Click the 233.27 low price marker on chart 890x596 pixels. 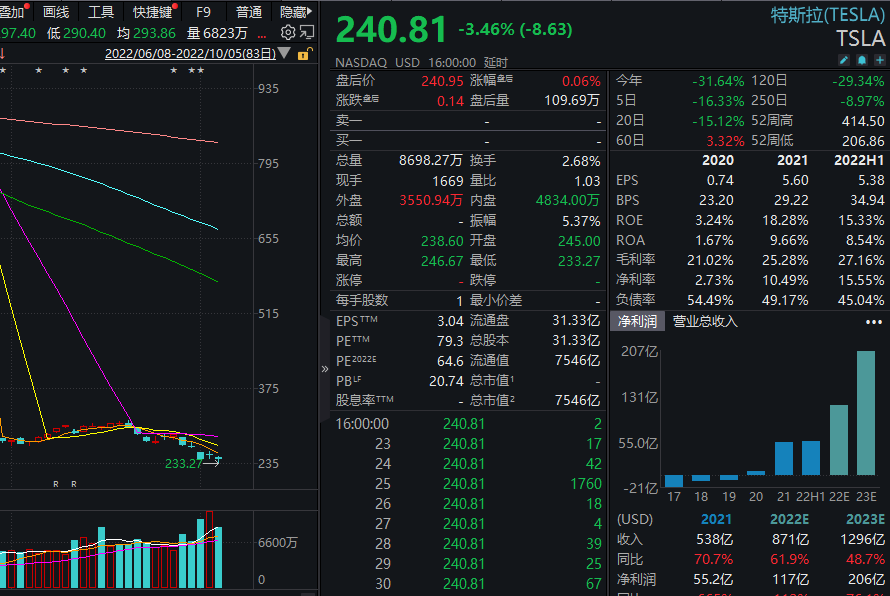183,464
